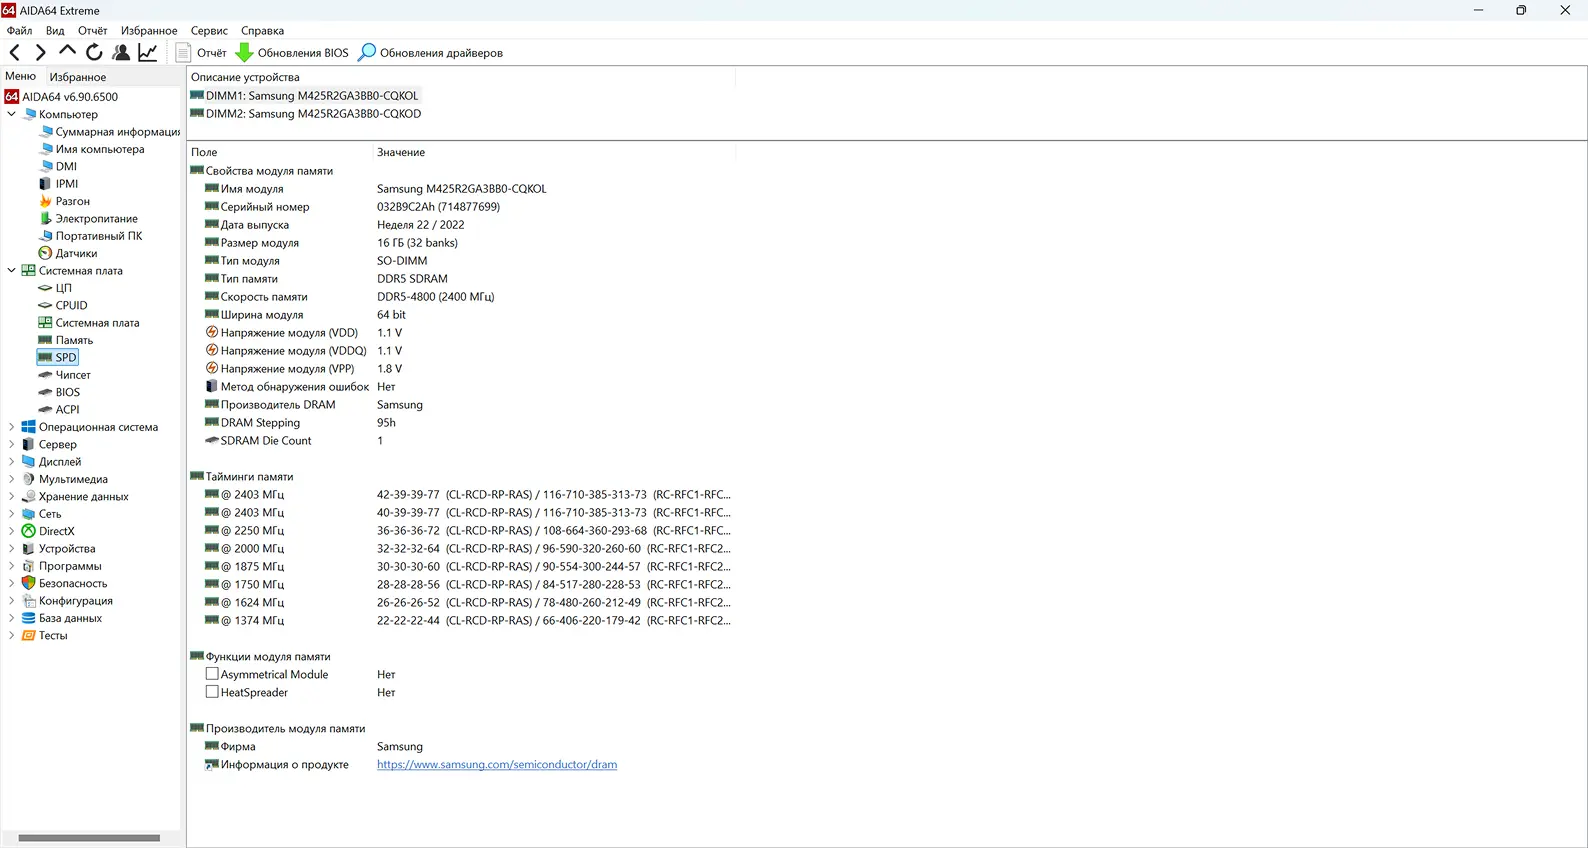Expand the Хранение данных tree node
This screenshot has height=848, width=1588.
pyautogui.click(x=12, y=497)
